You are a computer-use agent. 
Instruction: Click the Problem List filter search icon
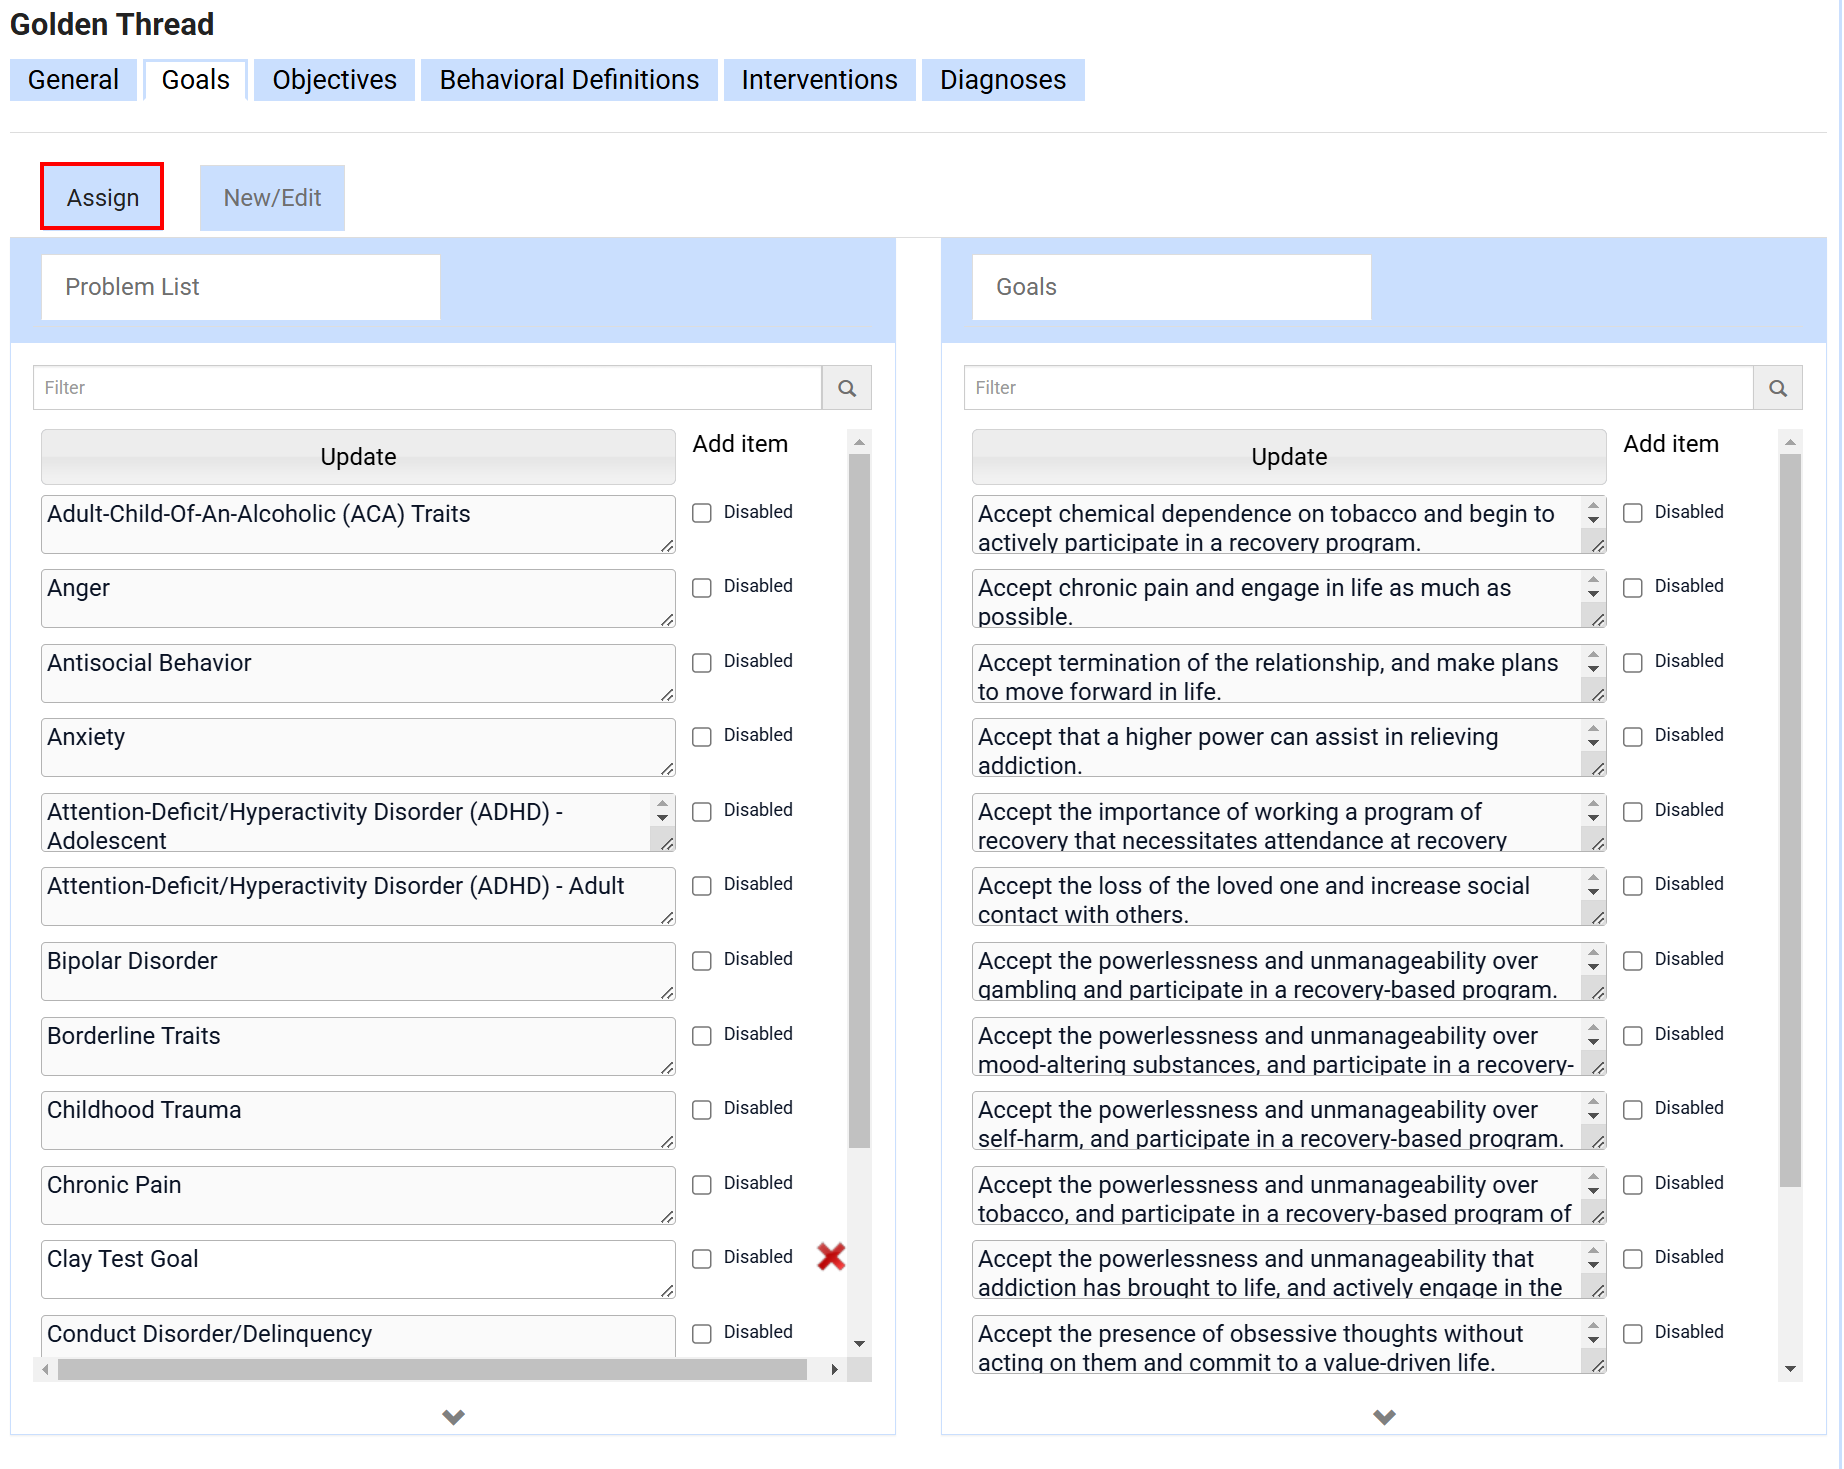[x=846, y=388]
